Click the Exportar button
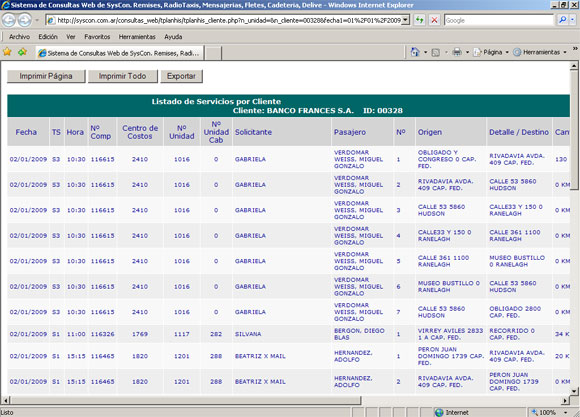Image resolution: width=580 pixels, height=417 pixels. pos(181,76)
